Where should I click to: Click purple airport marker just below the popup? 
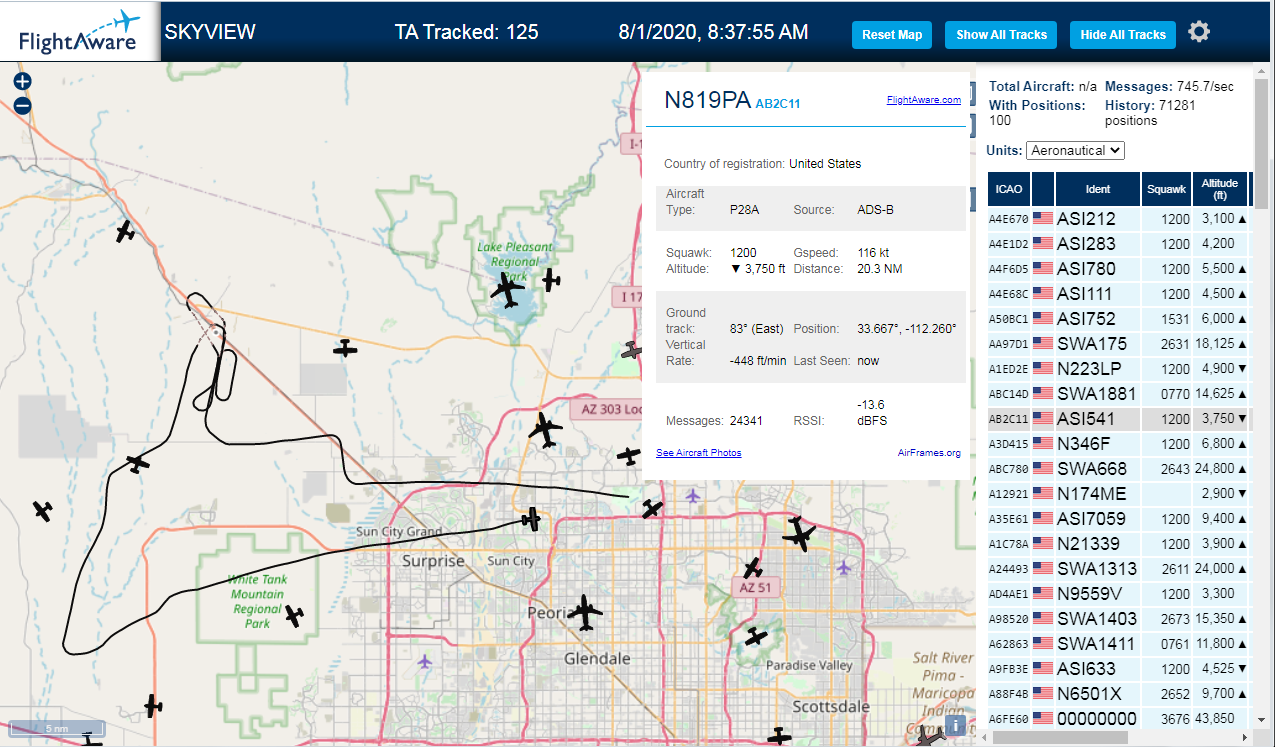click(x=692, y=495)
